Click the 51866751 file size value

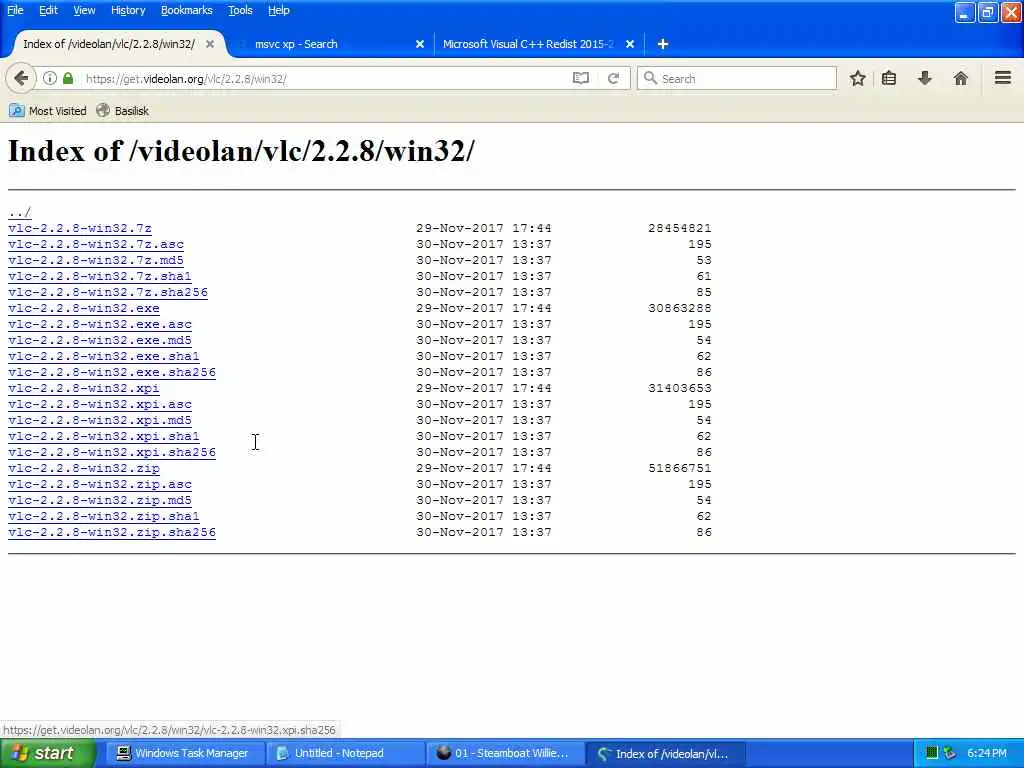point(679,468)
